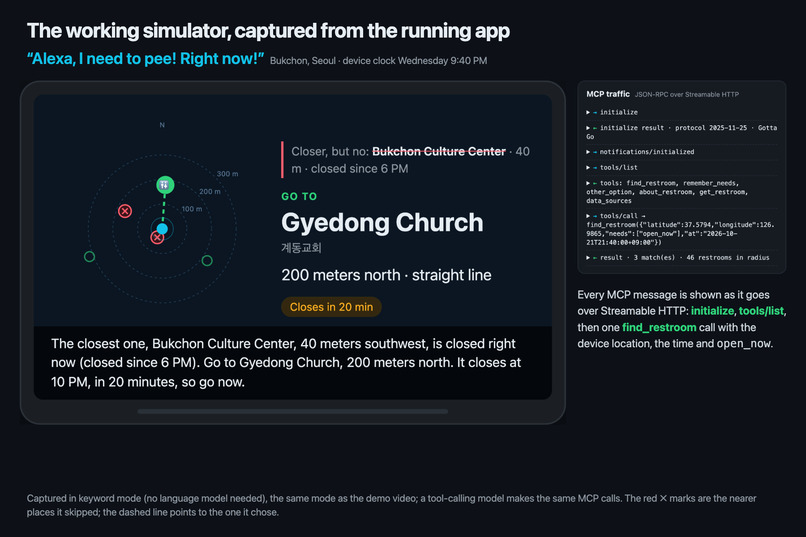Click the footnote "Captured in keyword mode"

392,505
